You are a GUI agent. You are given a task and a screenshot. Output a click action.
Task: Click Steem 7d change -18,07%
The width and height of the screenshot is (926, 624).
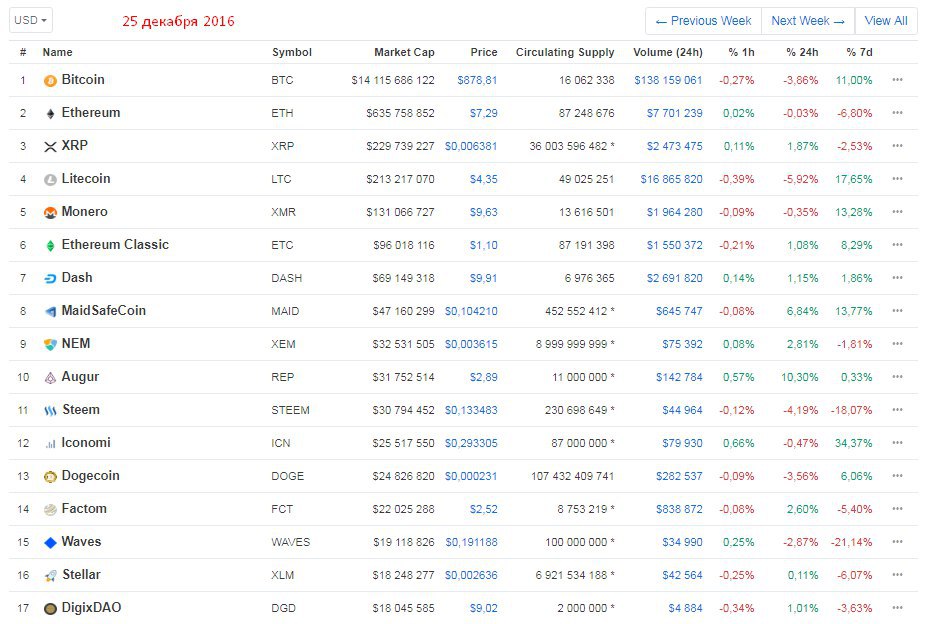tap(851, 410)
